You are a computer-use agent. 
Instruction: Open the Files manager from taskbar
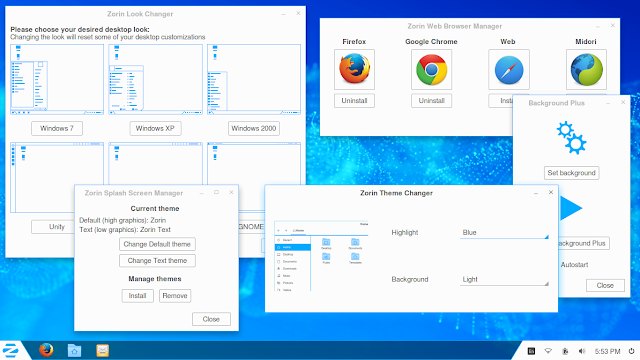pos(74,350)
